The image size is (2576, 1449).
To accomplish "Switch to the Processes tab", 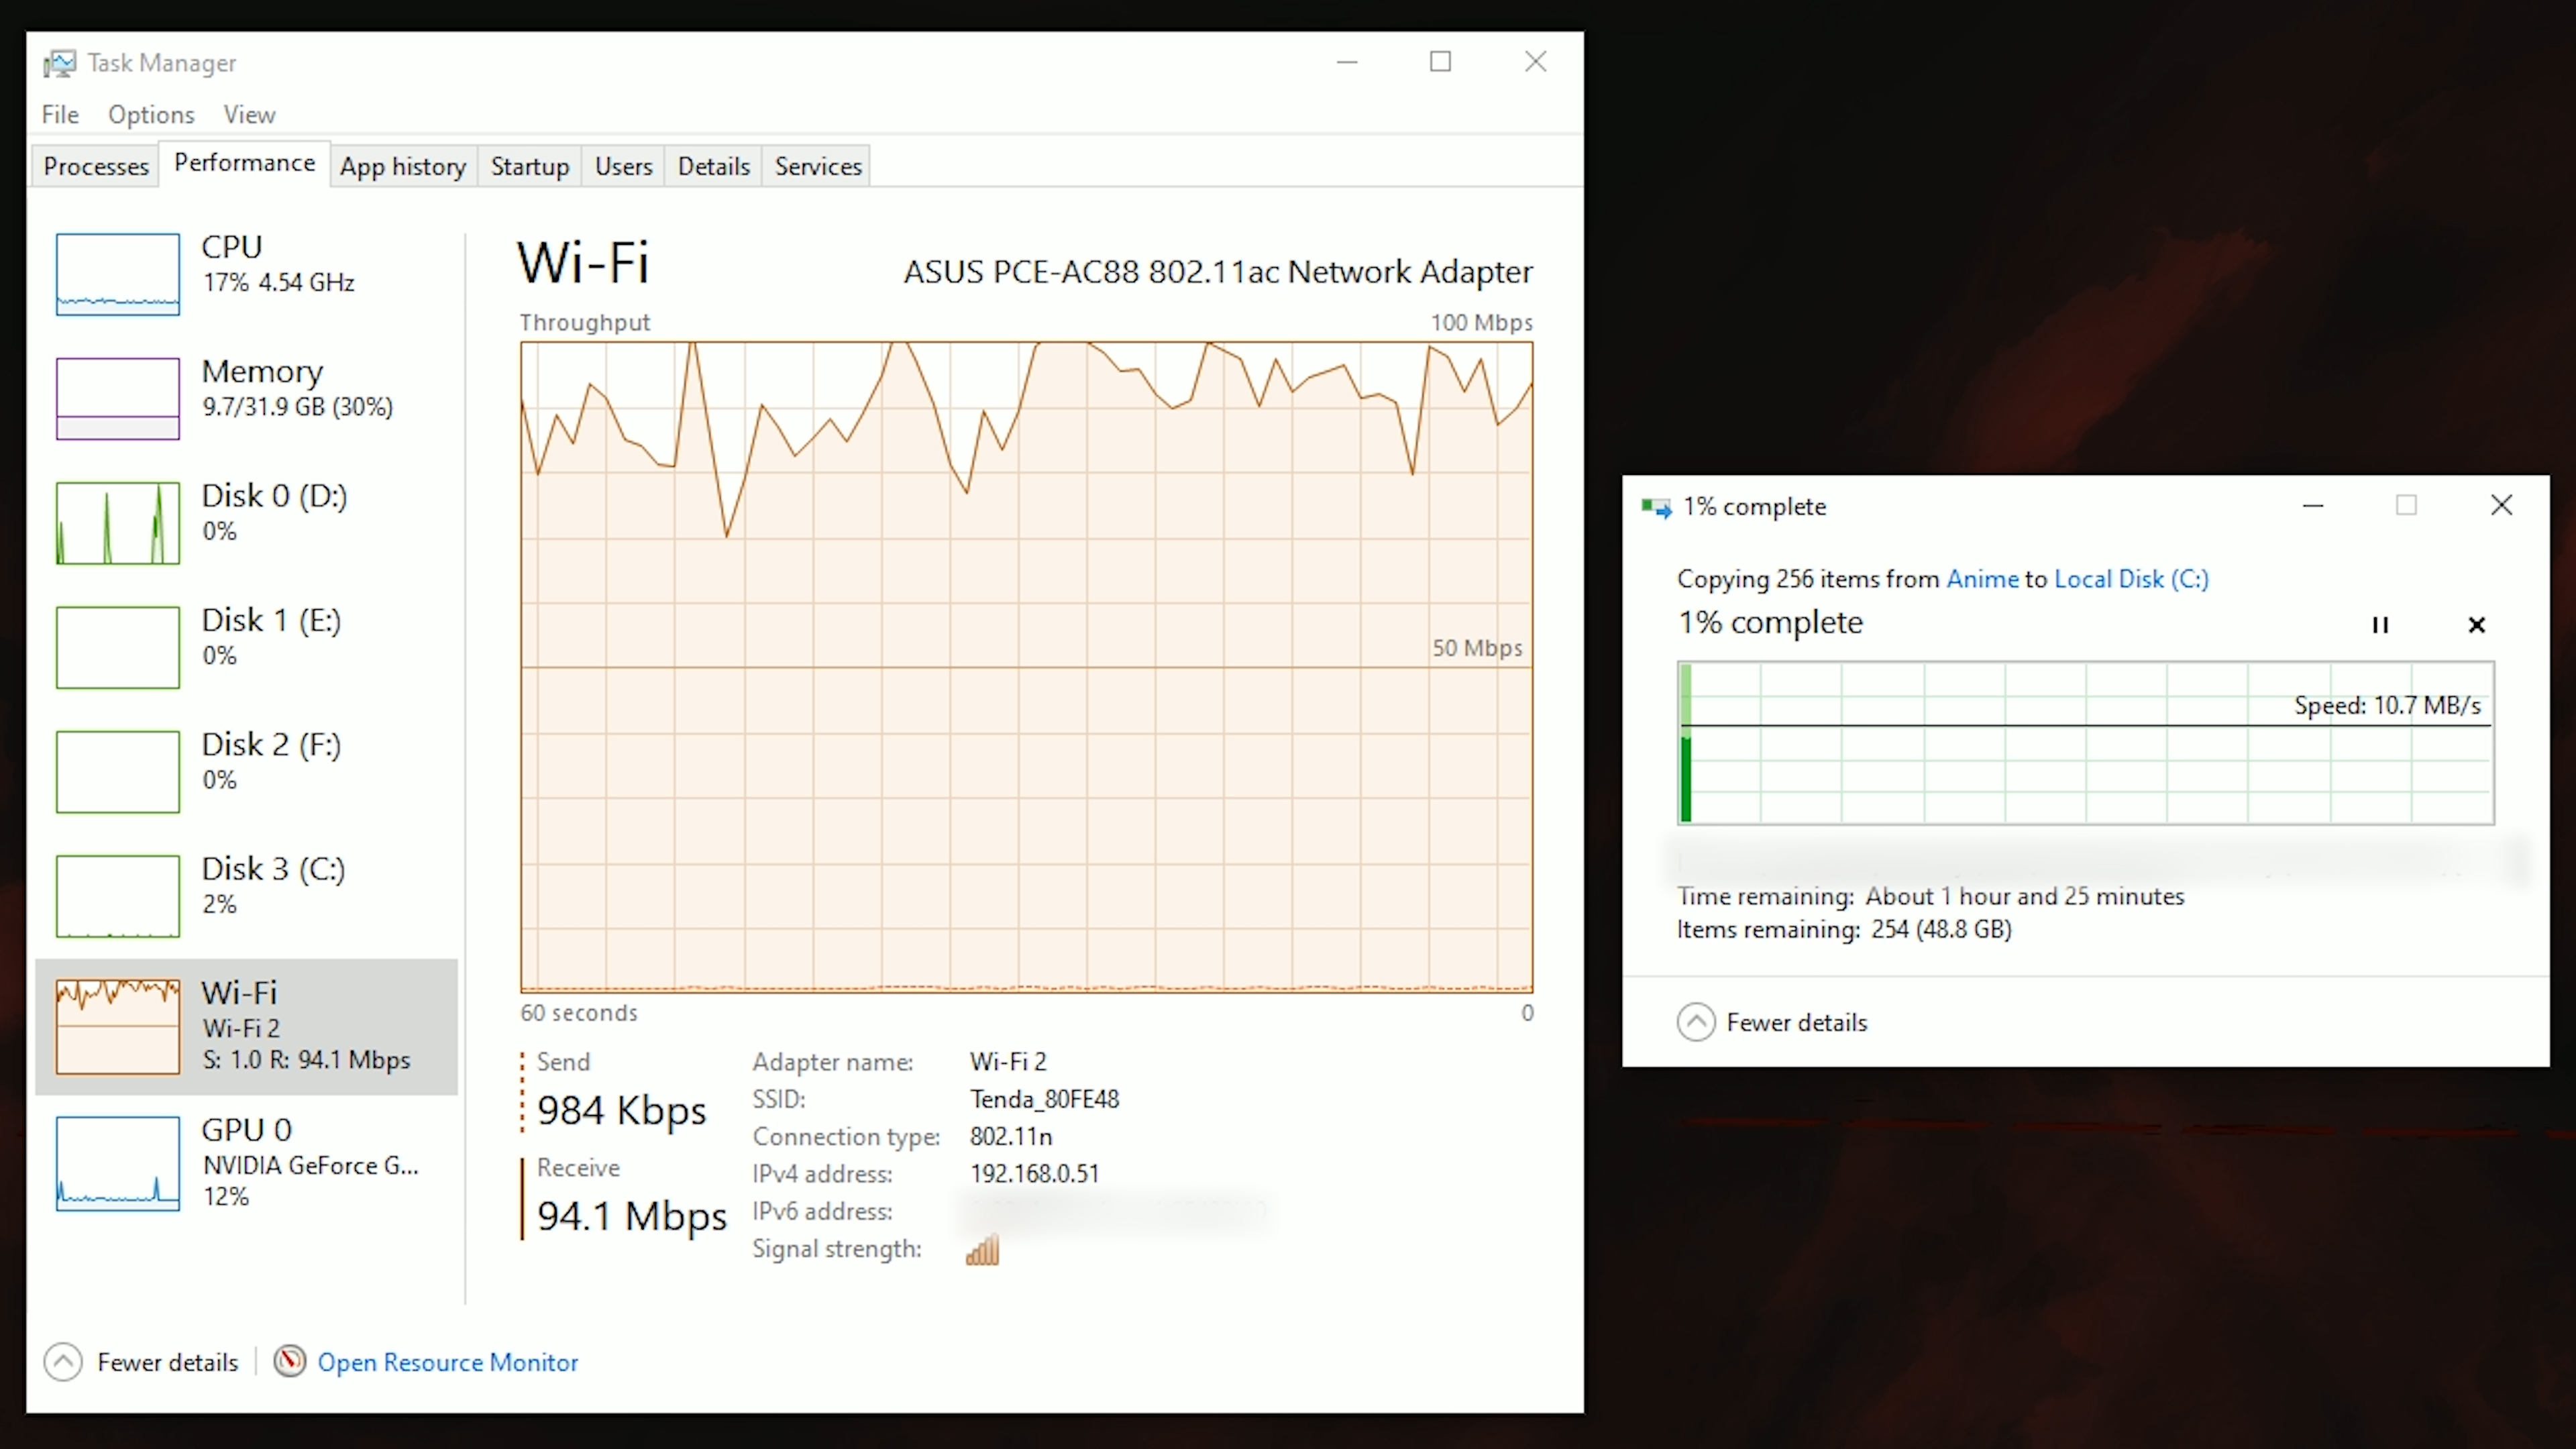I will coord(95,164).
